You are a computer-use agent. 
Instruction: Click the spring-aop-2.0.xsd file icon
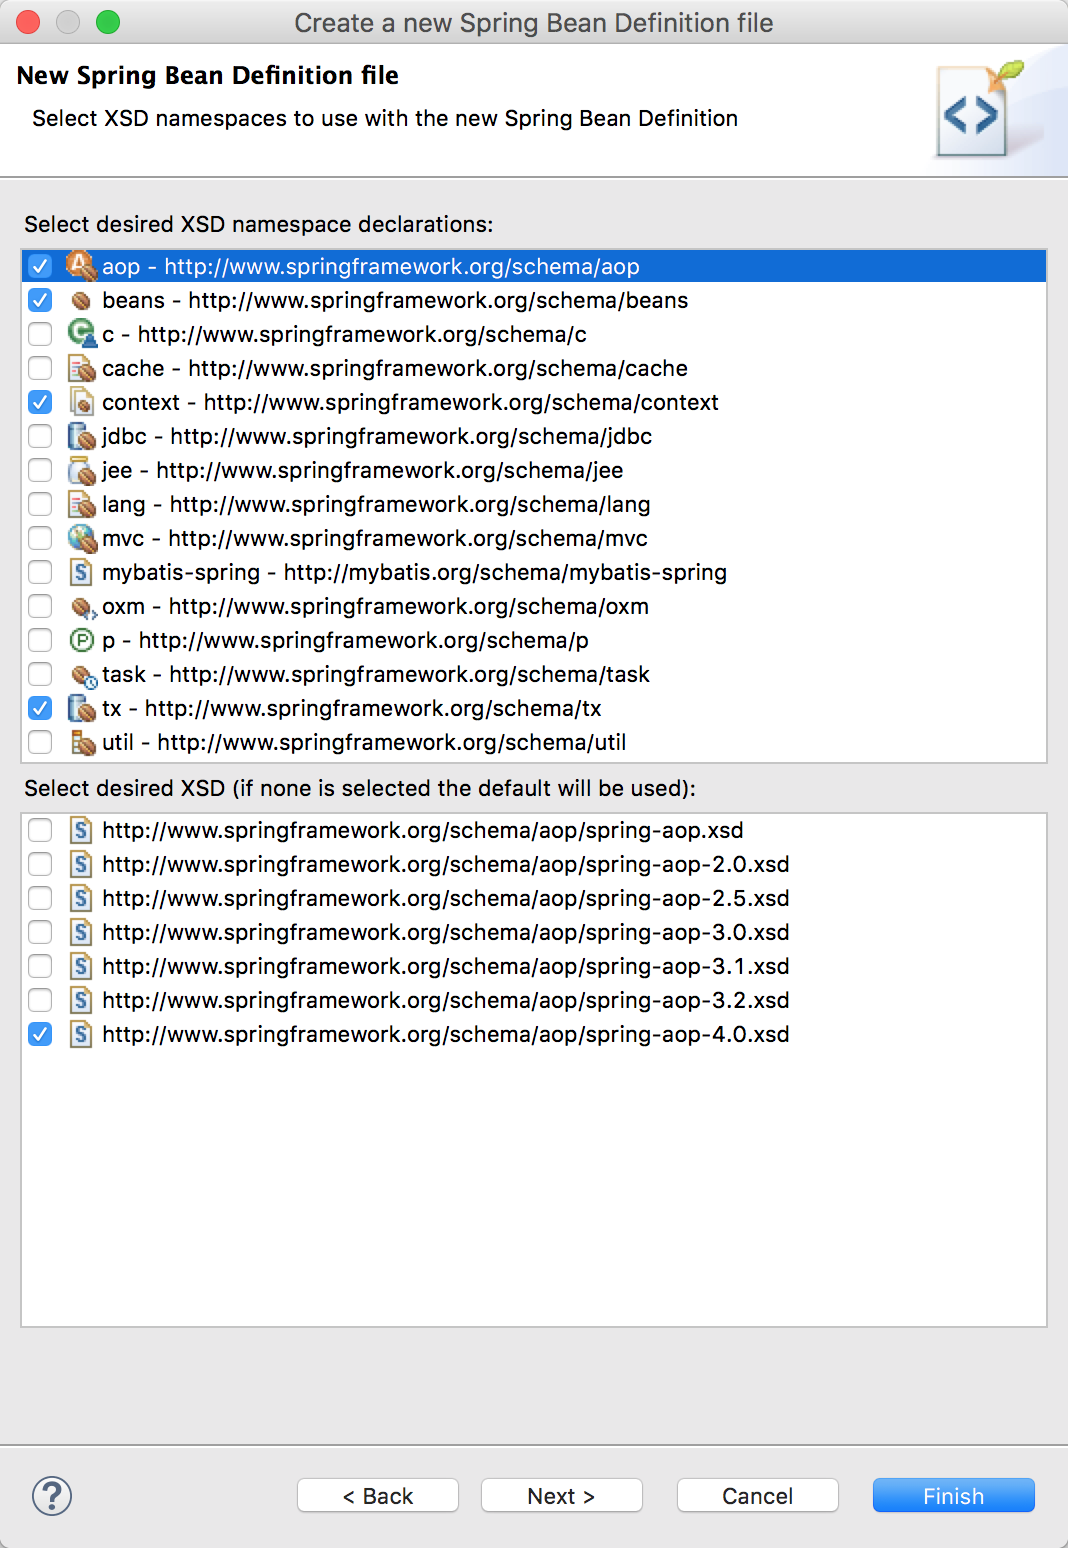[81, 864]
